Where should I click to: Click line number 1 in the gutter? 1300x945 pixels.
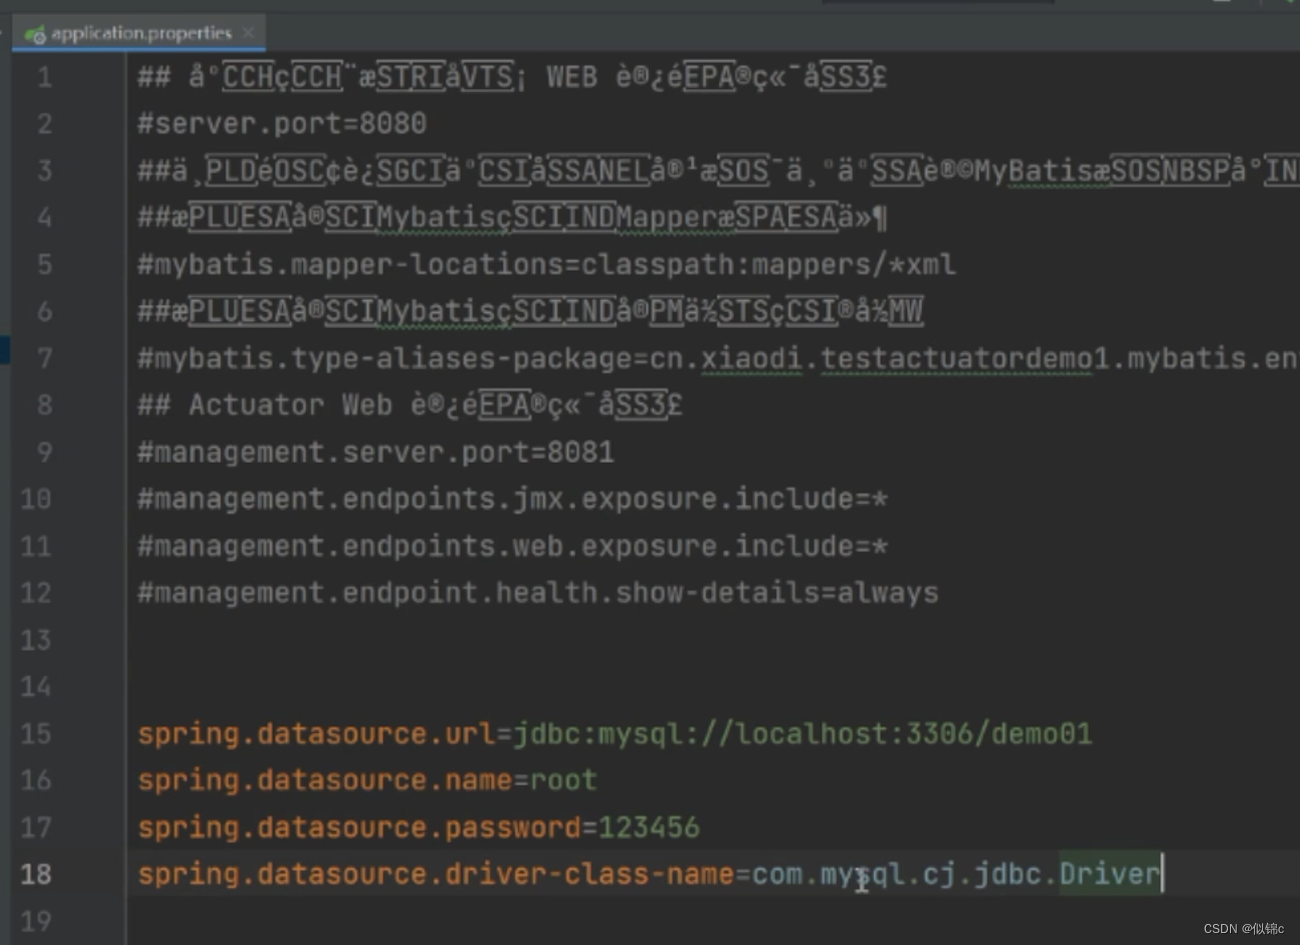[x=44, y=75]
